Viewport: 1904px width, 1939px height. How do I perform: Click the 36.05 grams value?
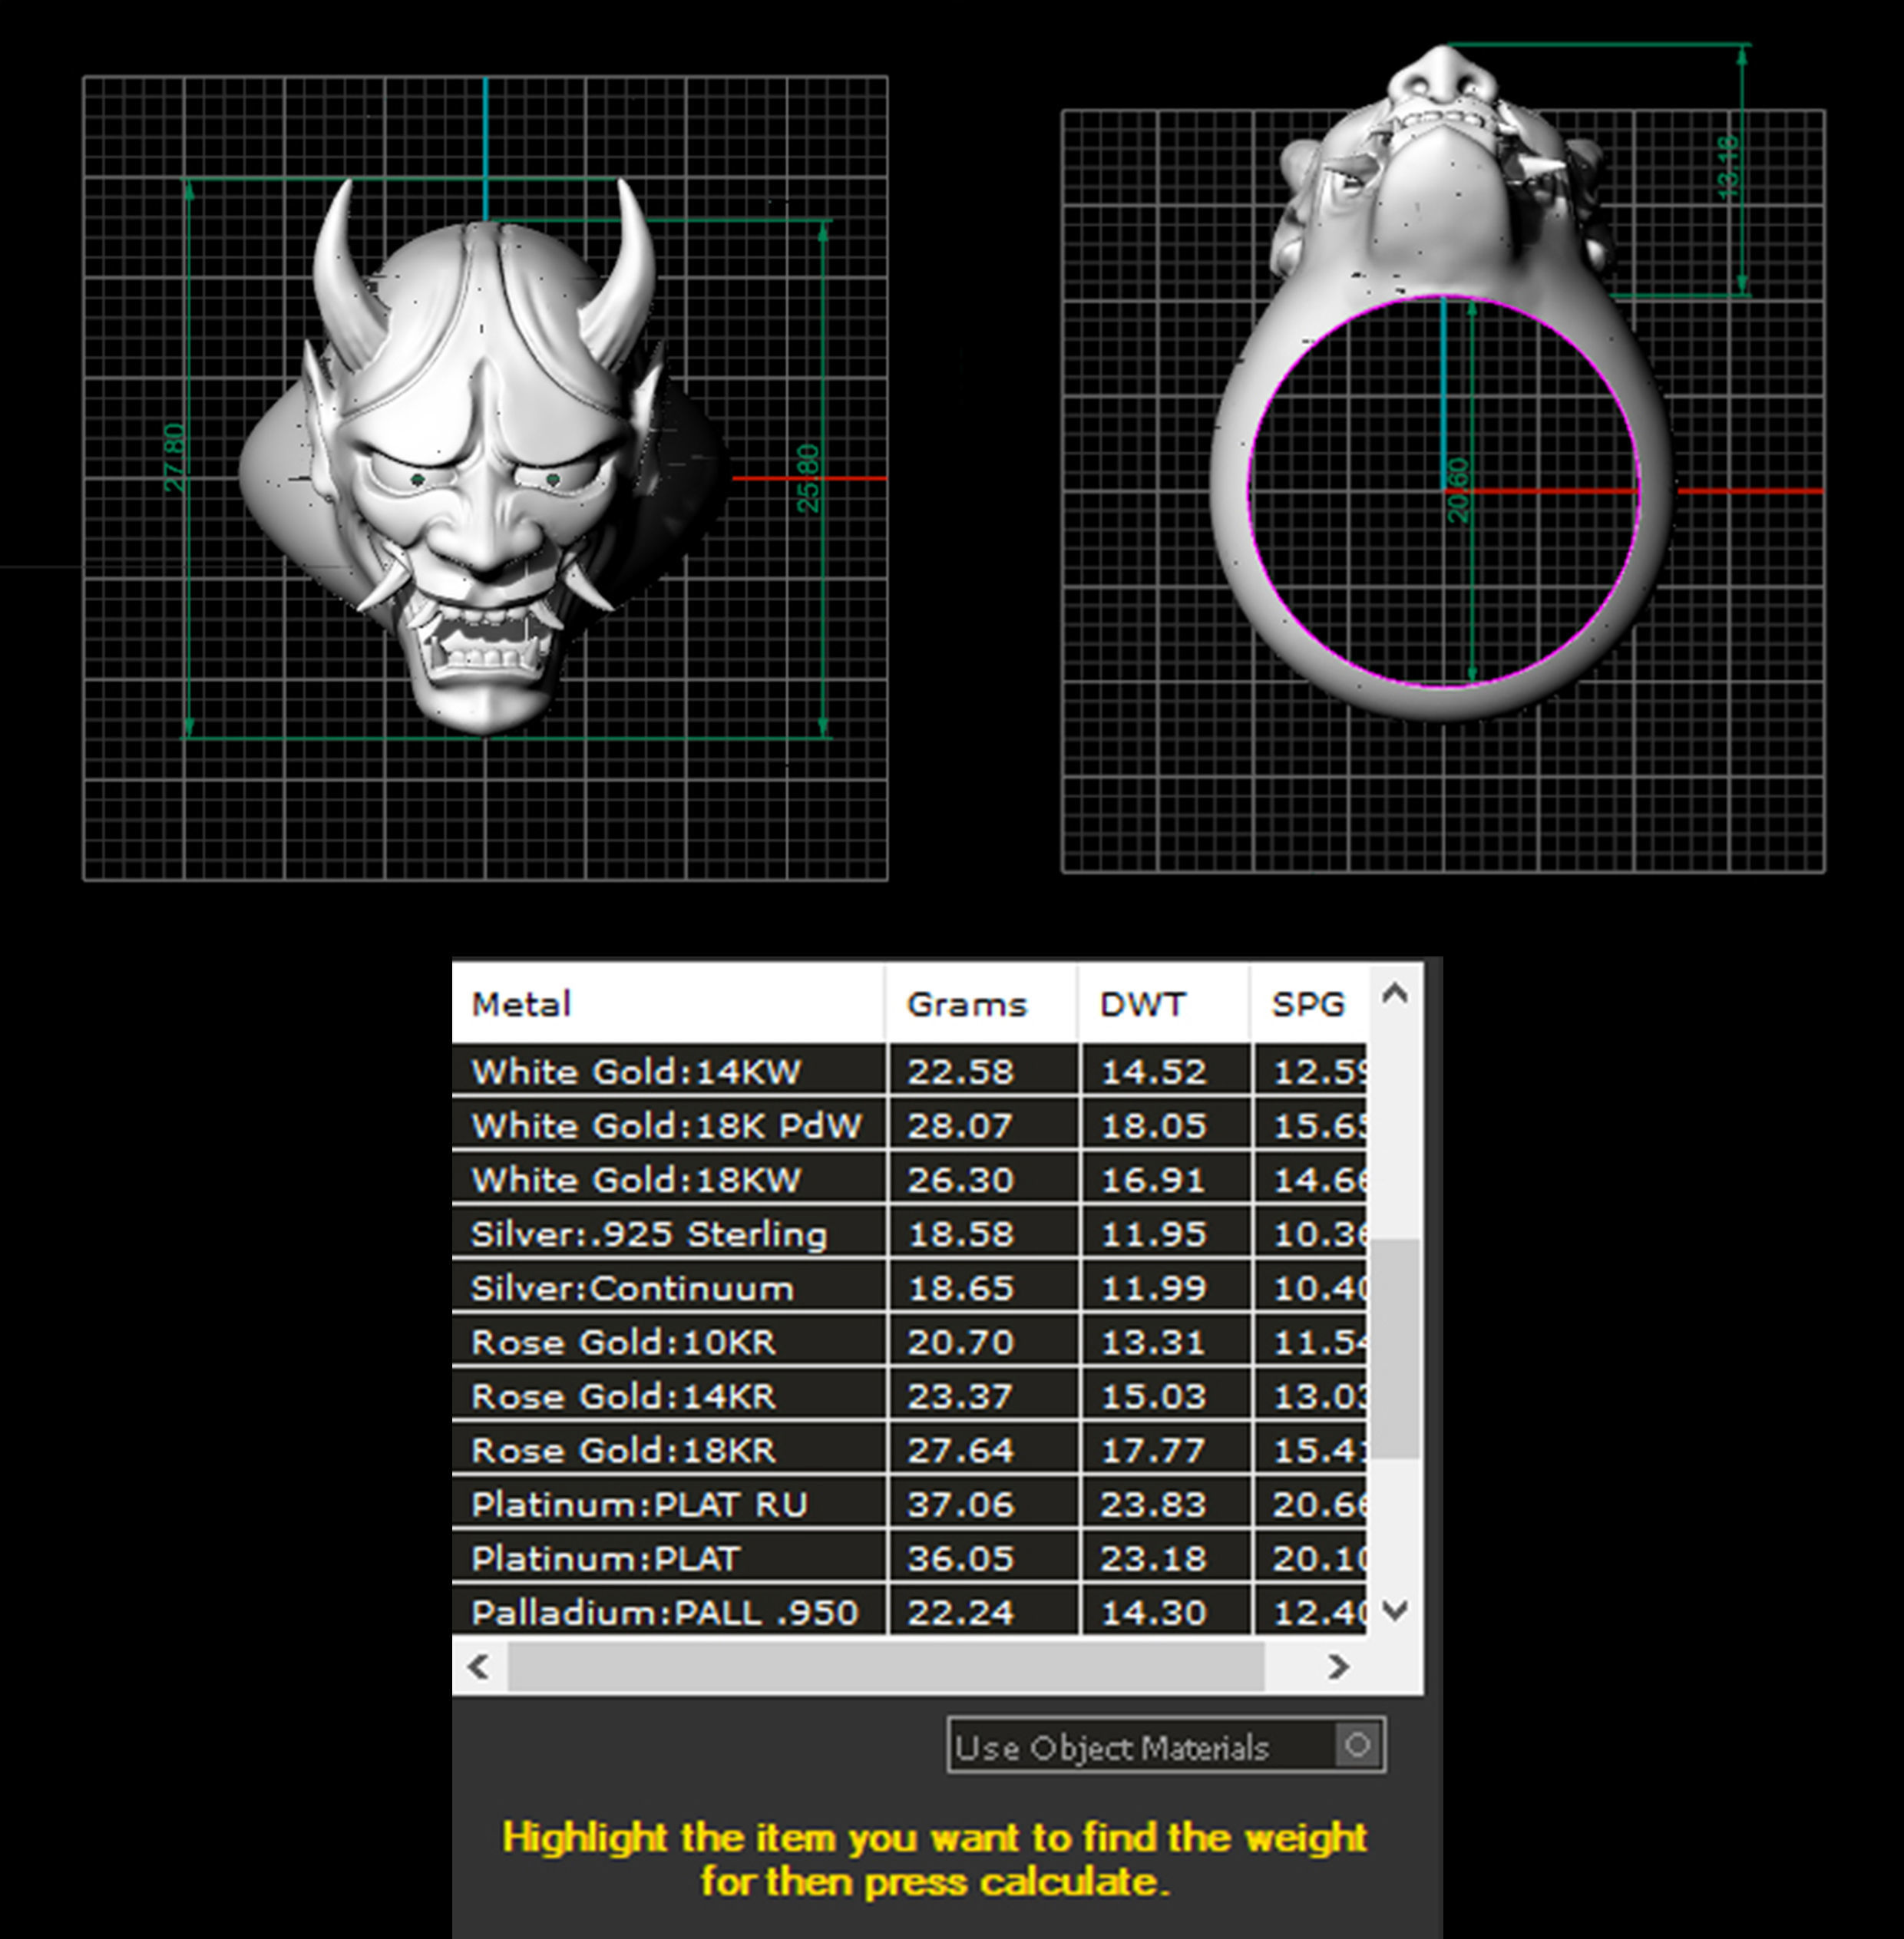pos(960,1558)
